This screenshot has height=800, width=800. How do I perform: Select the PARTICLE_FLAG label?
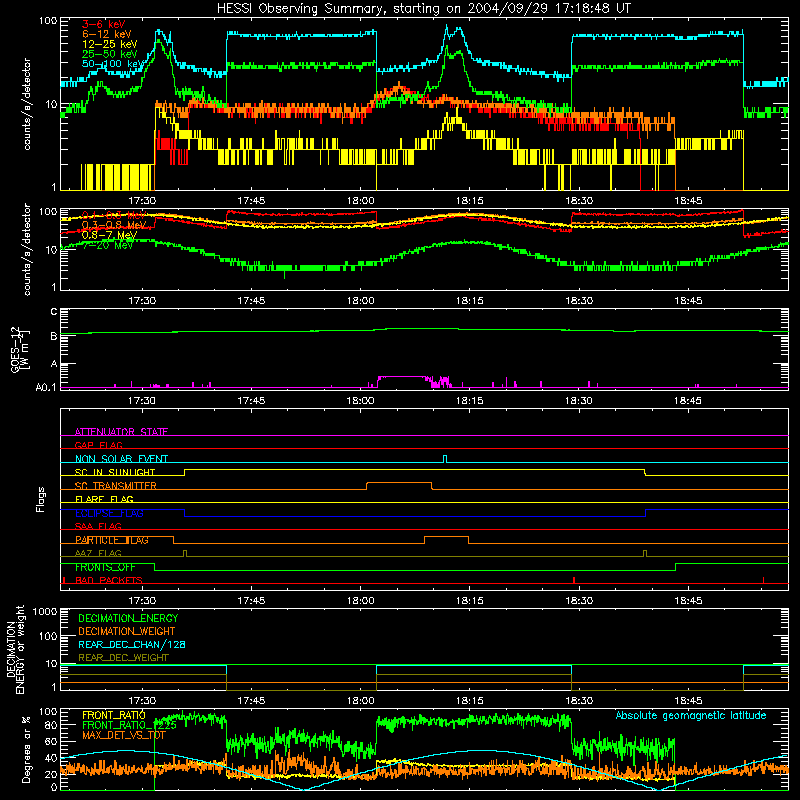click(112, 539)
